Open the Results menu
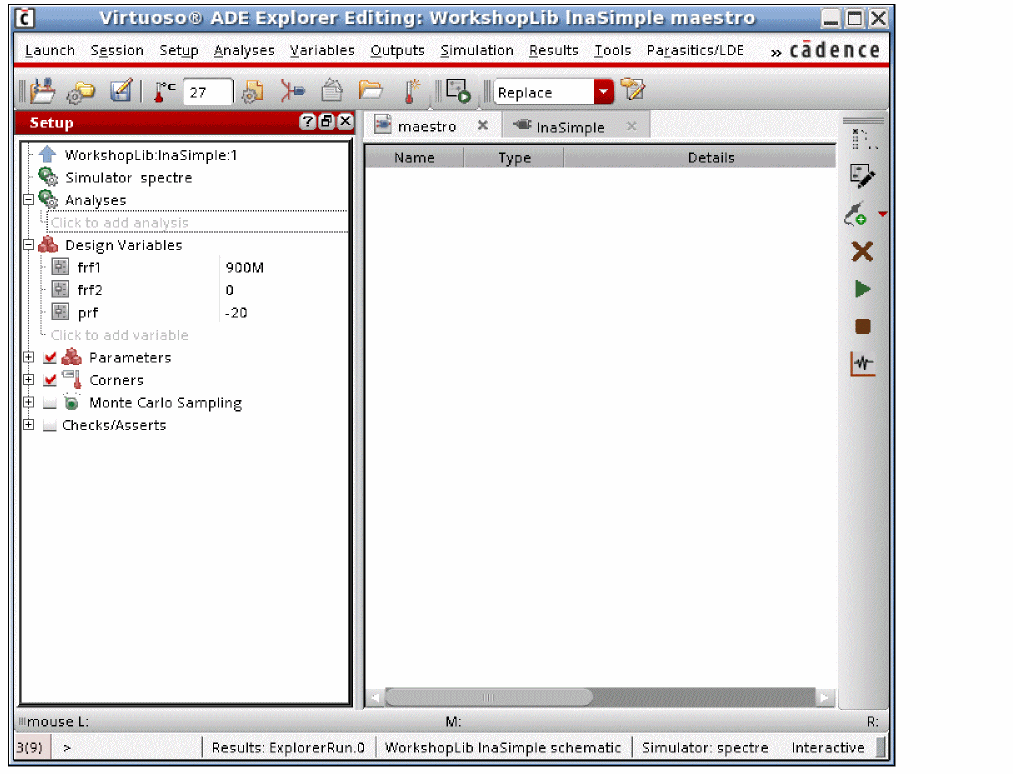Screen dimensions: 1013x774 (x=554, y=50)
